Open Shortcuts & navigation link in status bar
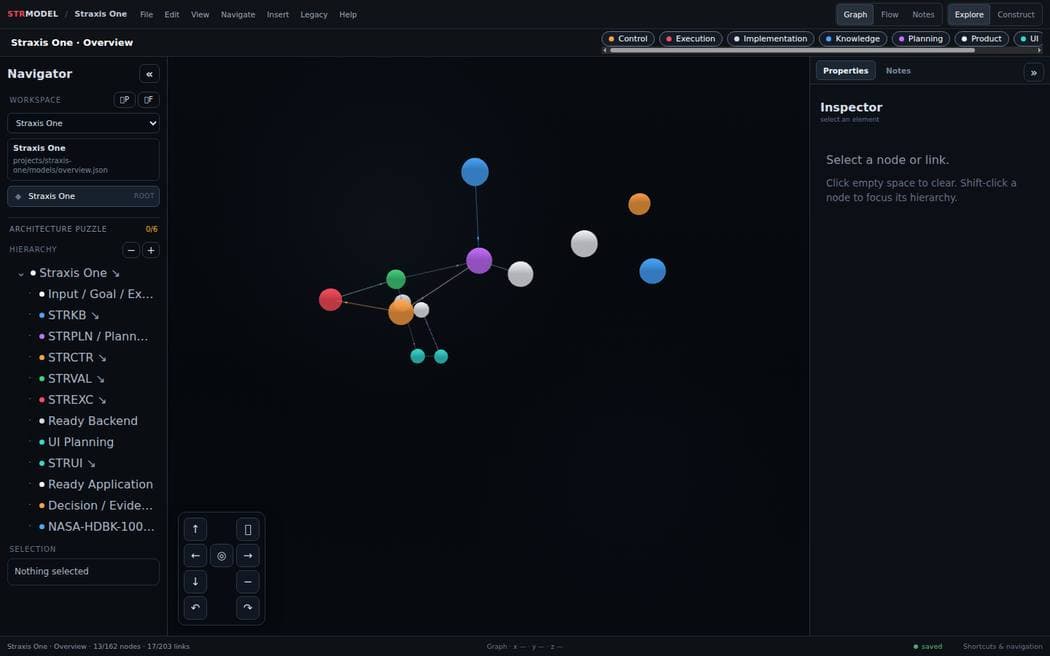This screenshot has width=1050, height=656. [1002, 647]
